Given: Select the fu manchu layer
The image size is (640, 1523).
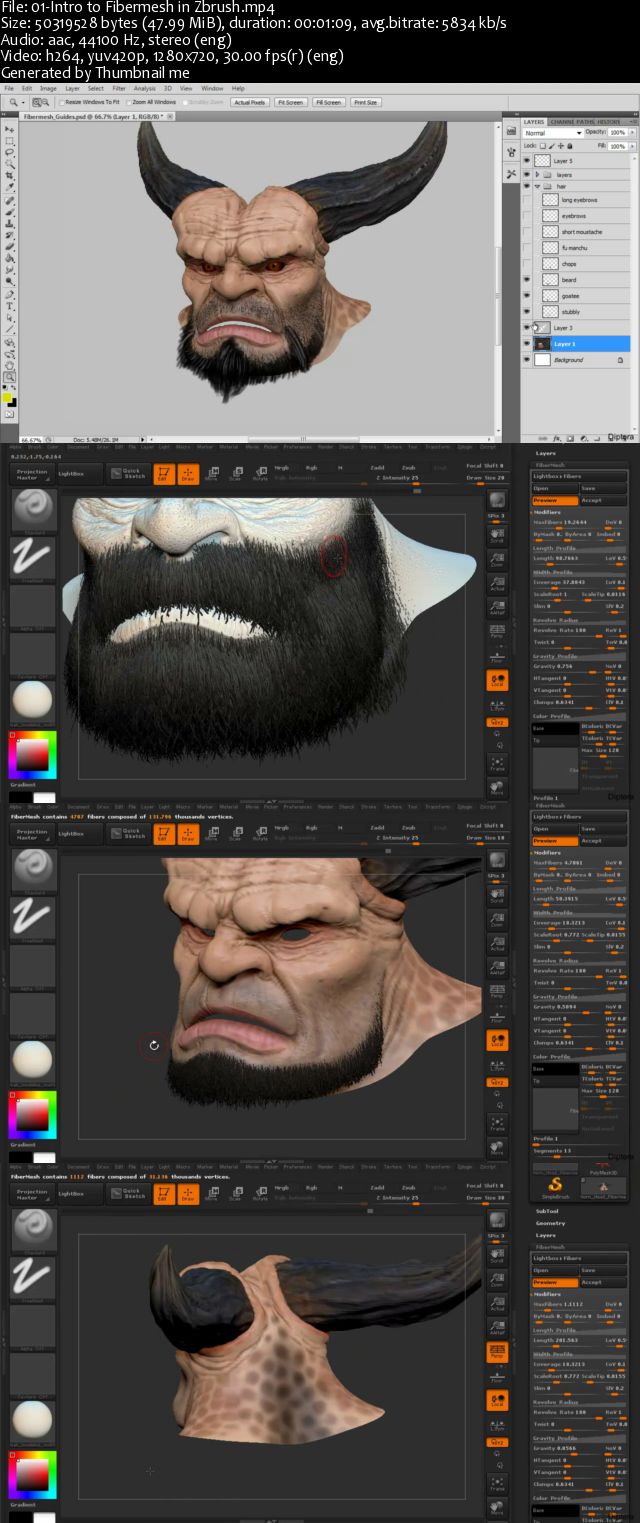Looking at the screenshot, I should (x=578, y=248).
